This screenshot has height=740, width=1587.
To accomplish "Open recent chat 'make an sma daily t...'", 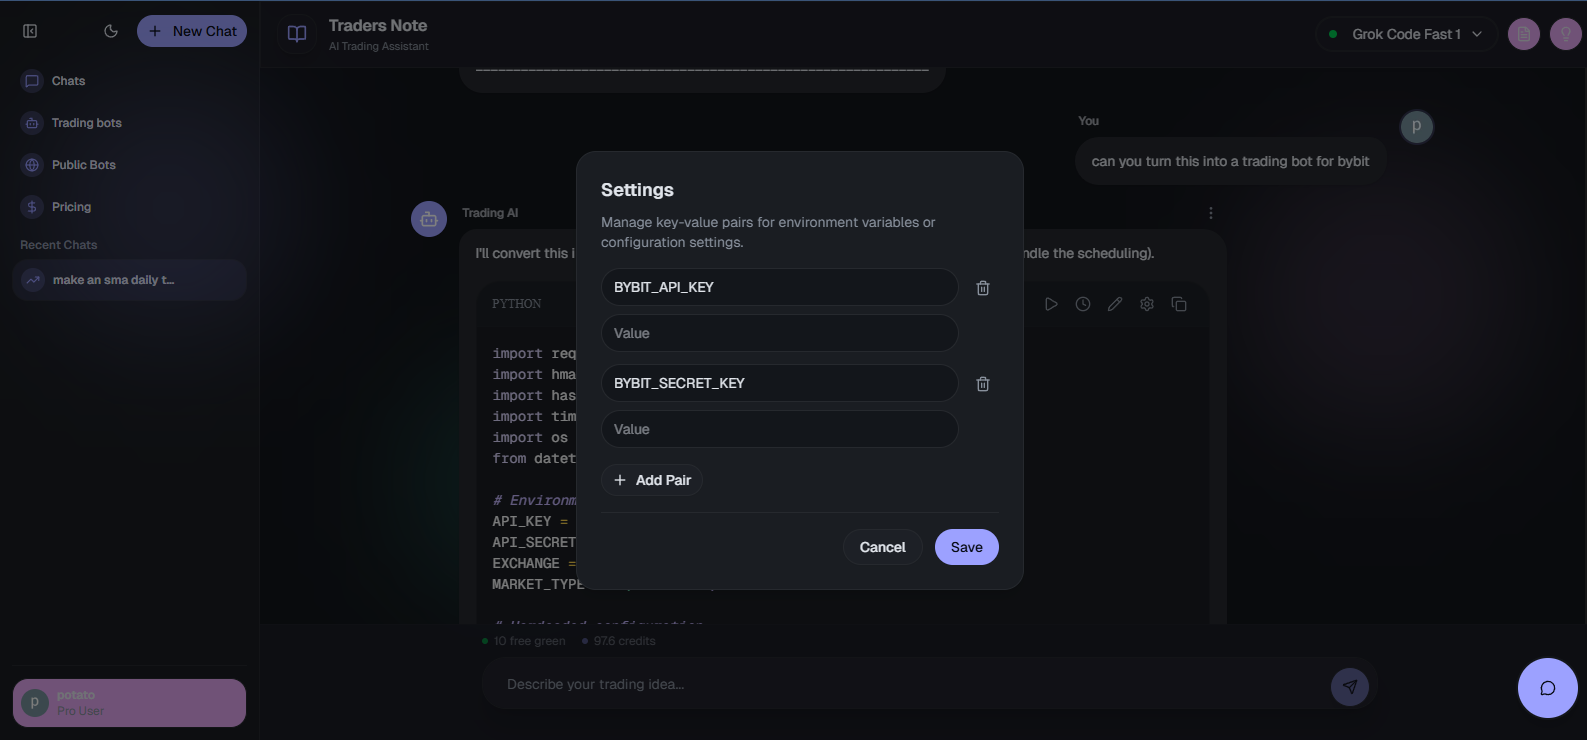I will click(x=130, y=280).
